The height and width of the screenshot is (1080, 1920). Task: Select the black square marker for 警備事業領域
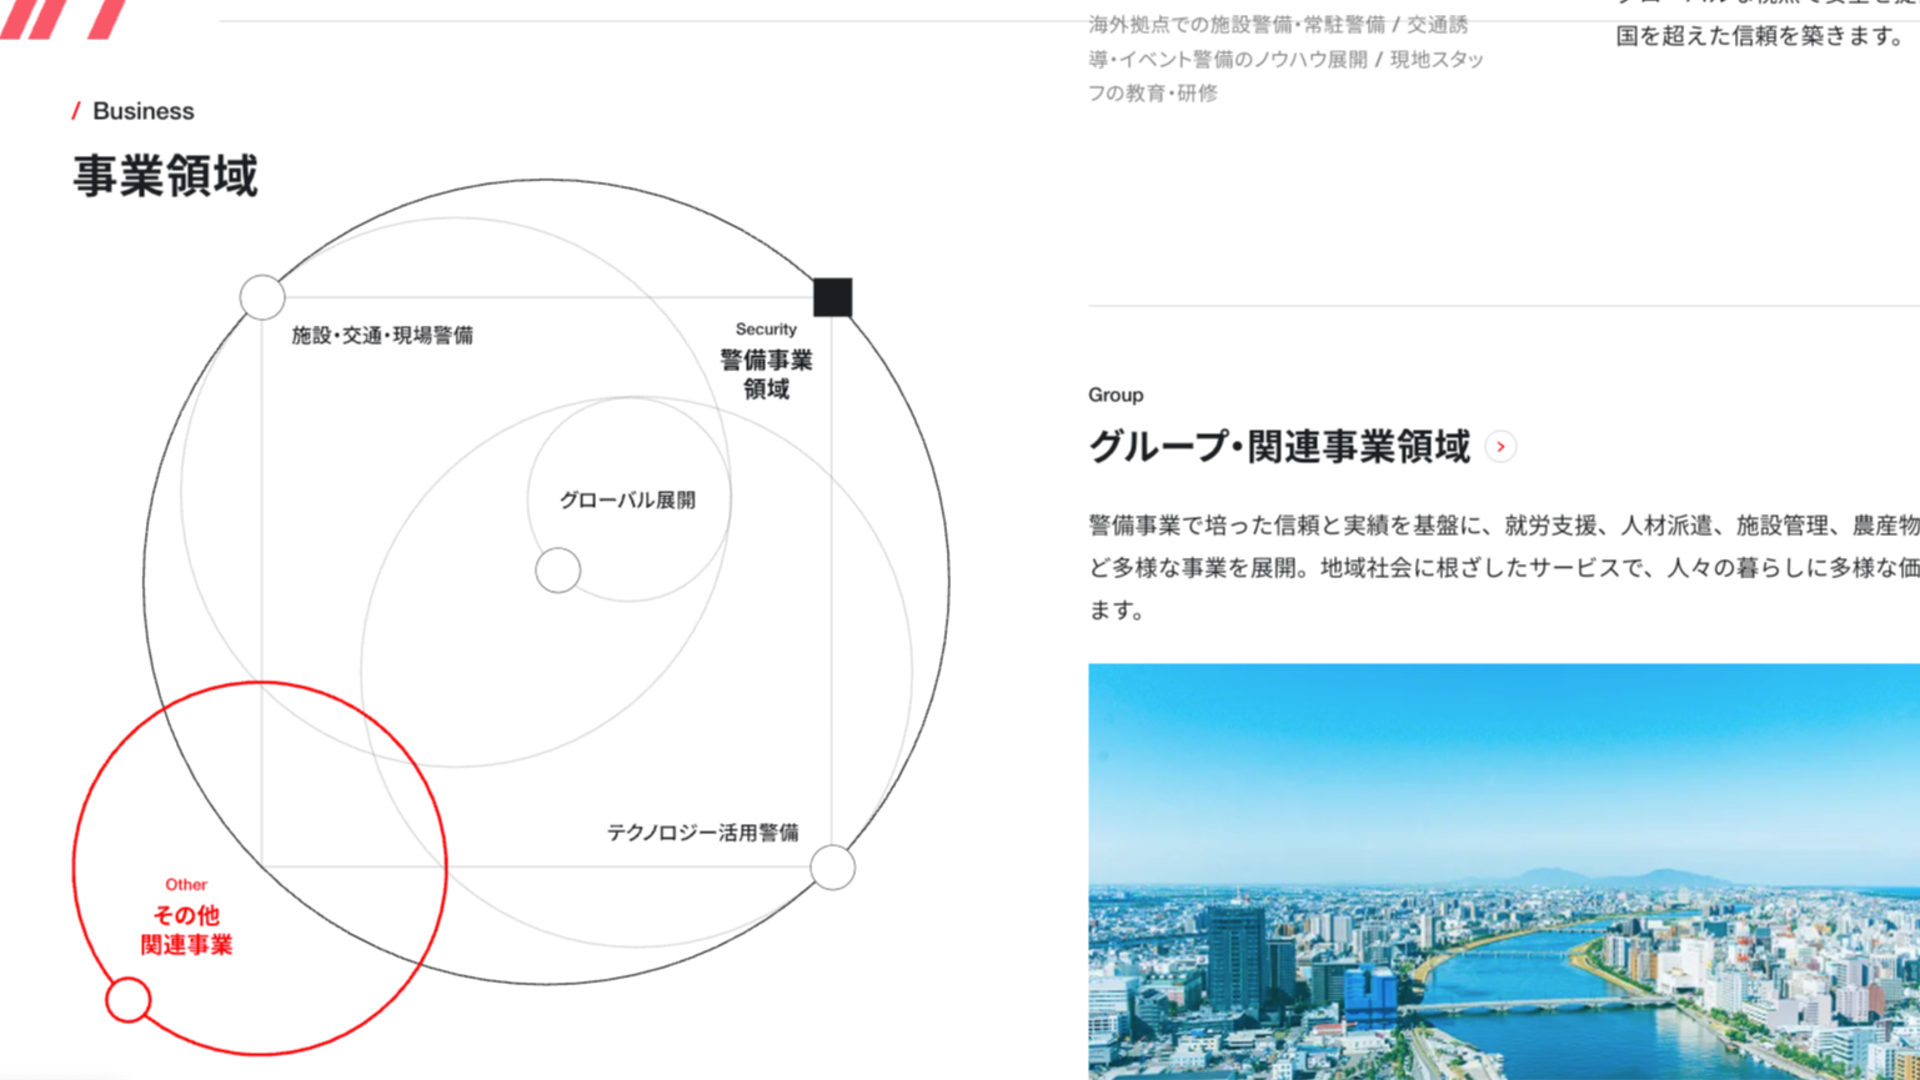tap(832, 298)
